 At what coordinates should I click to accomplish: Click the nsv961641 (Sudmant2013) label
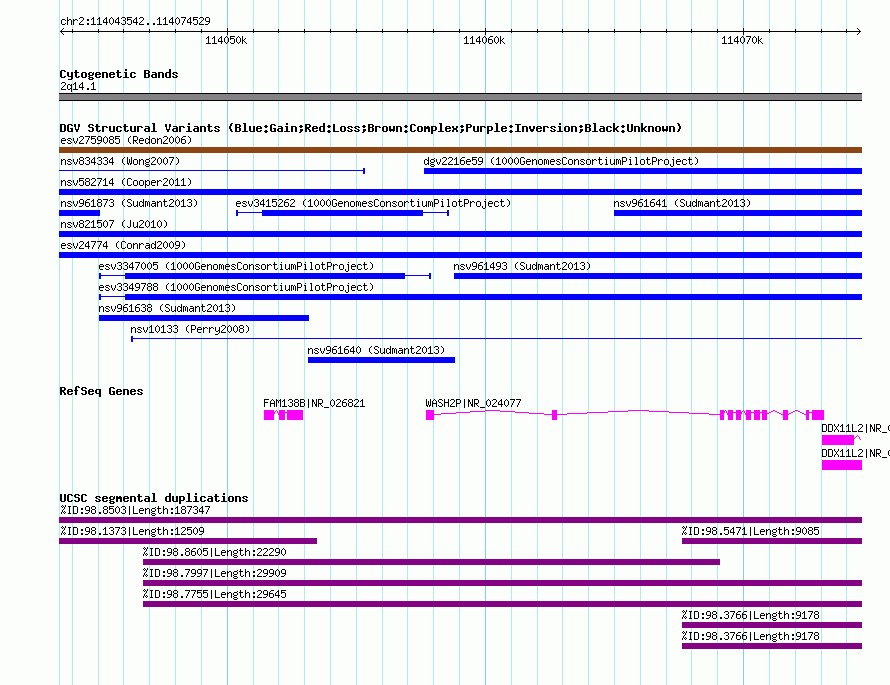682,203
